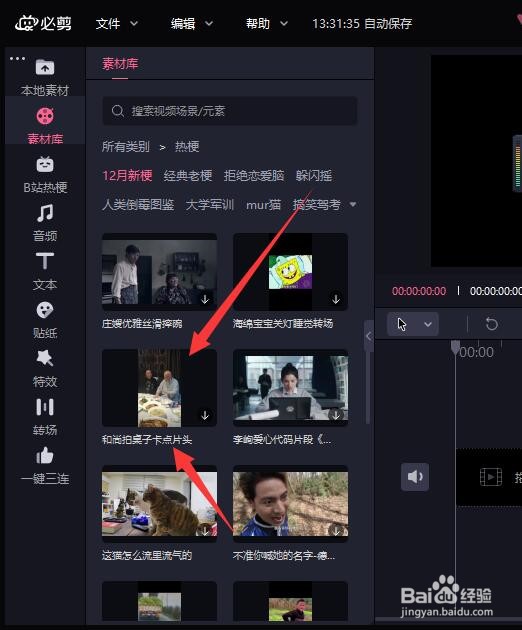Expand the 文件 menu chevron

(134, 24)
